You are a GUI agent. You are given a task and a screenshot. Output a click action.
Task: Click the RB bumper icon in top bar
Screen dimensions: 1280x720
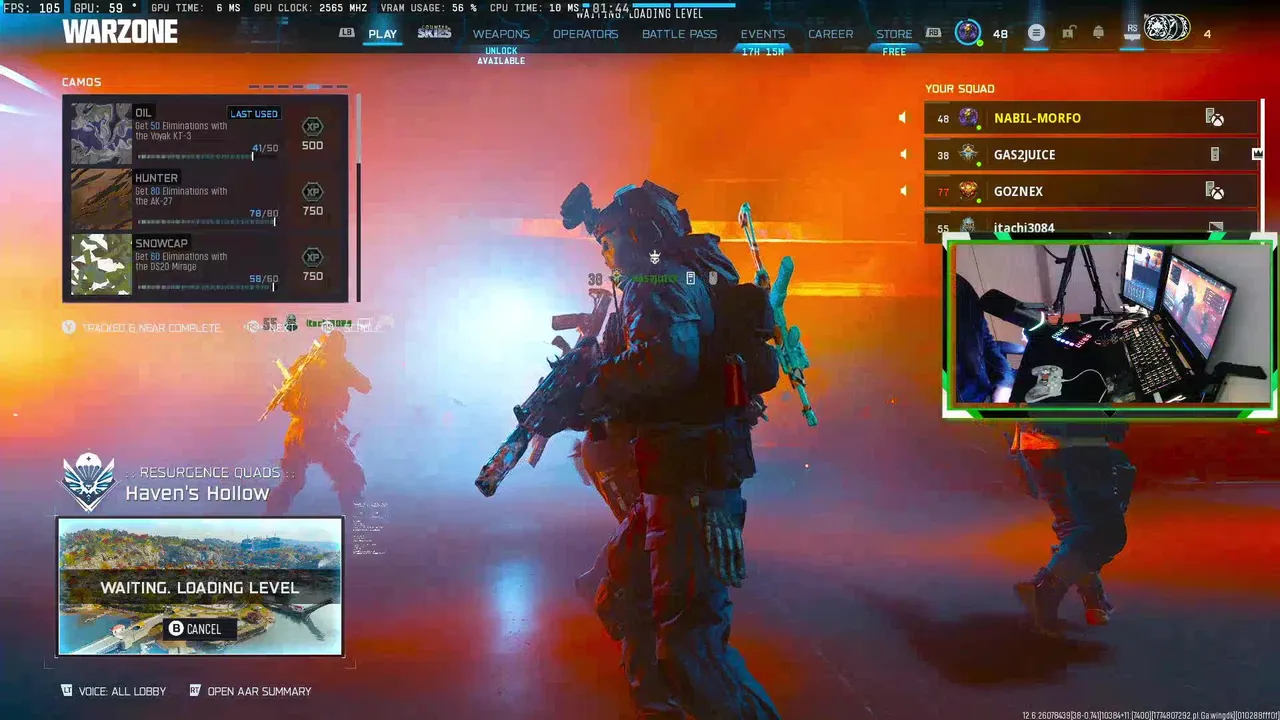[x=933, y=33]
